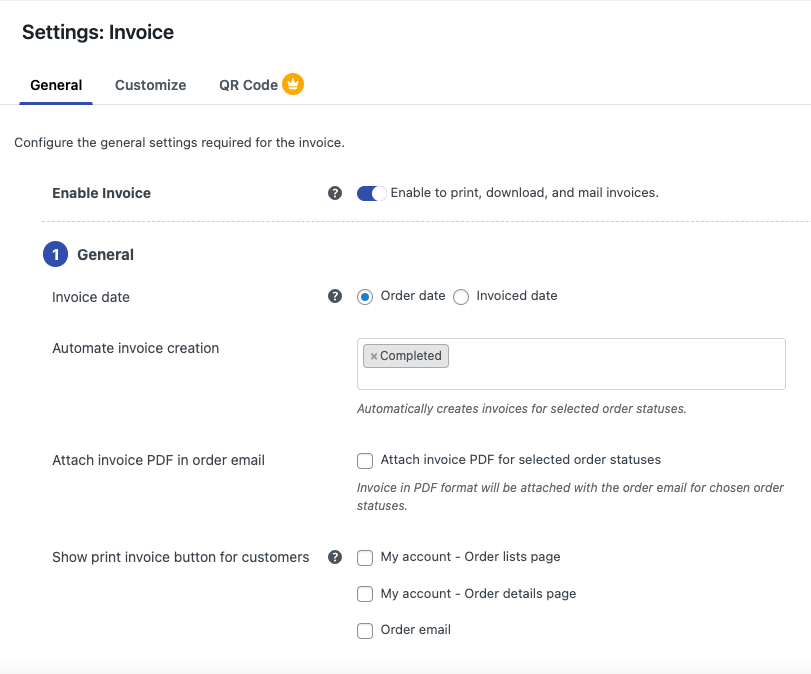The height and width of the screenshot is (674, 811).
Task: Click the help icon beside Enable Invoice
Action: pos(335,193)
